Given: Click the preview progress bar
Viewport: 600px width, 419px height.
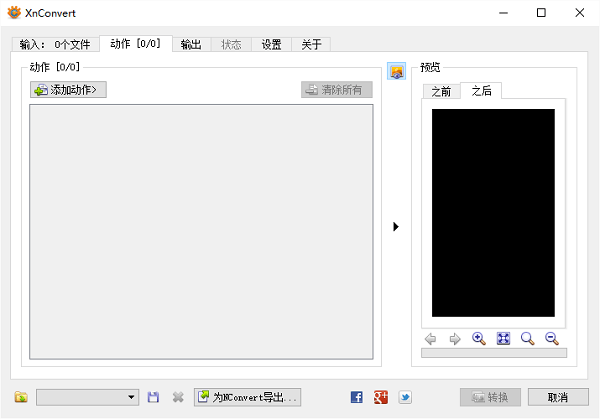Looking at the screenshot, I should coord(494,353).
